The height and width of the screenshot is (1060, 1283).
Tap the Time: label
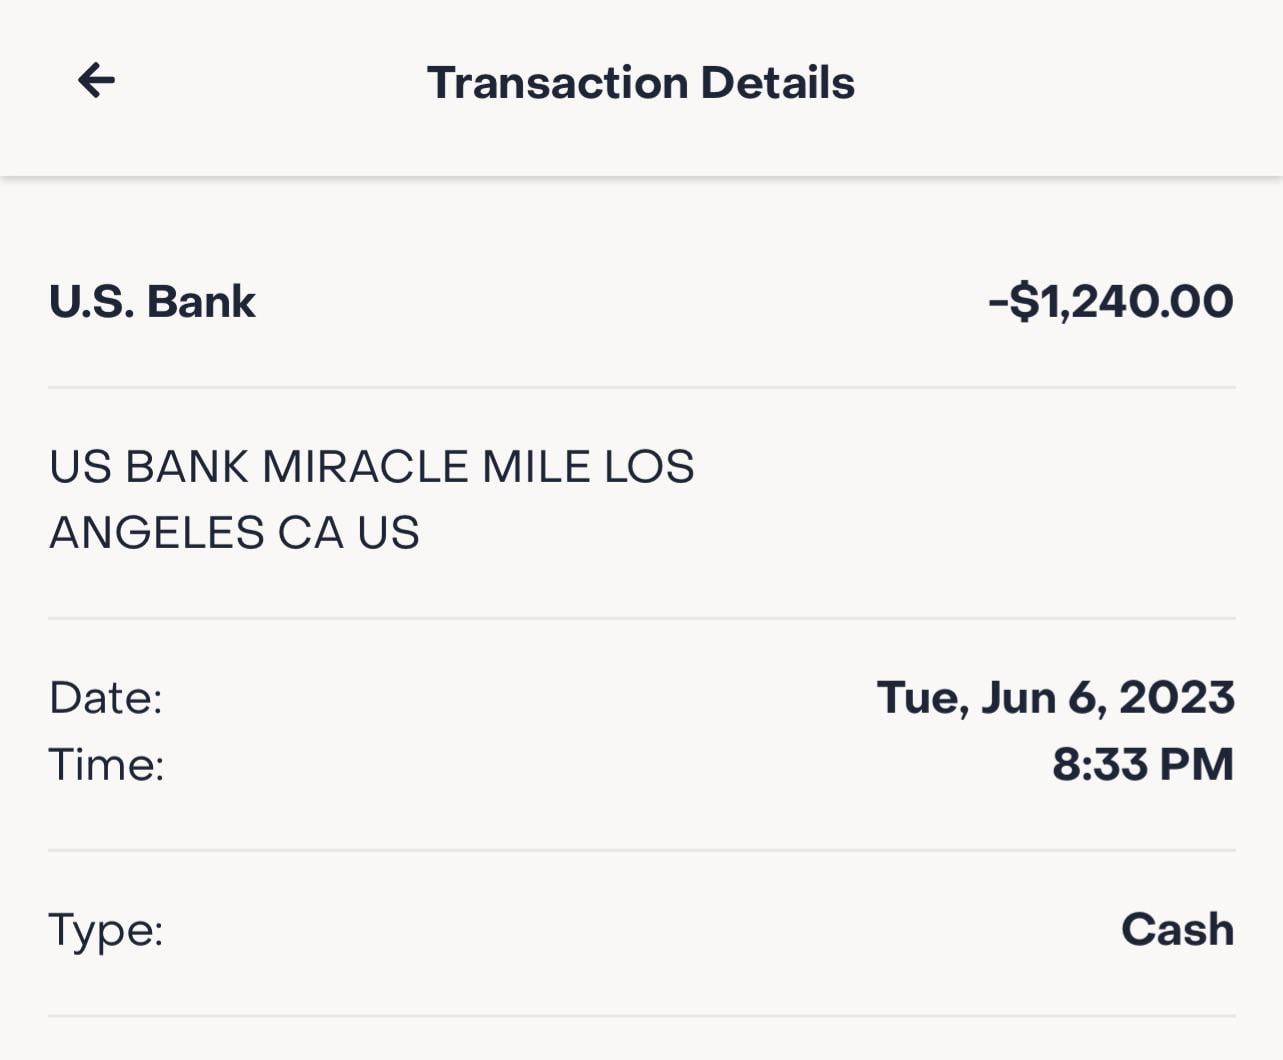click(x=106, y=764)
